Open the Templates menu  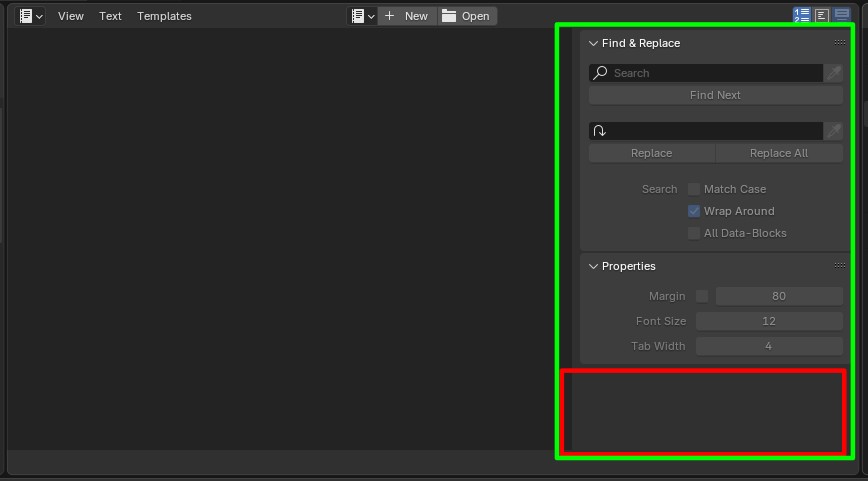click(x=164, y=16)
